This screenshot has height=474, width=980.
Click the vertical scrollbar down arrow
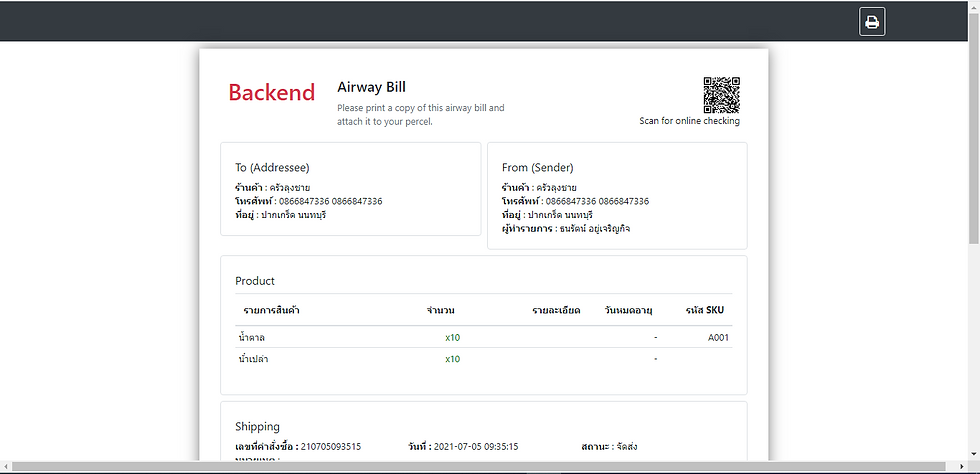pyautogui.click(x=974, y=454)
